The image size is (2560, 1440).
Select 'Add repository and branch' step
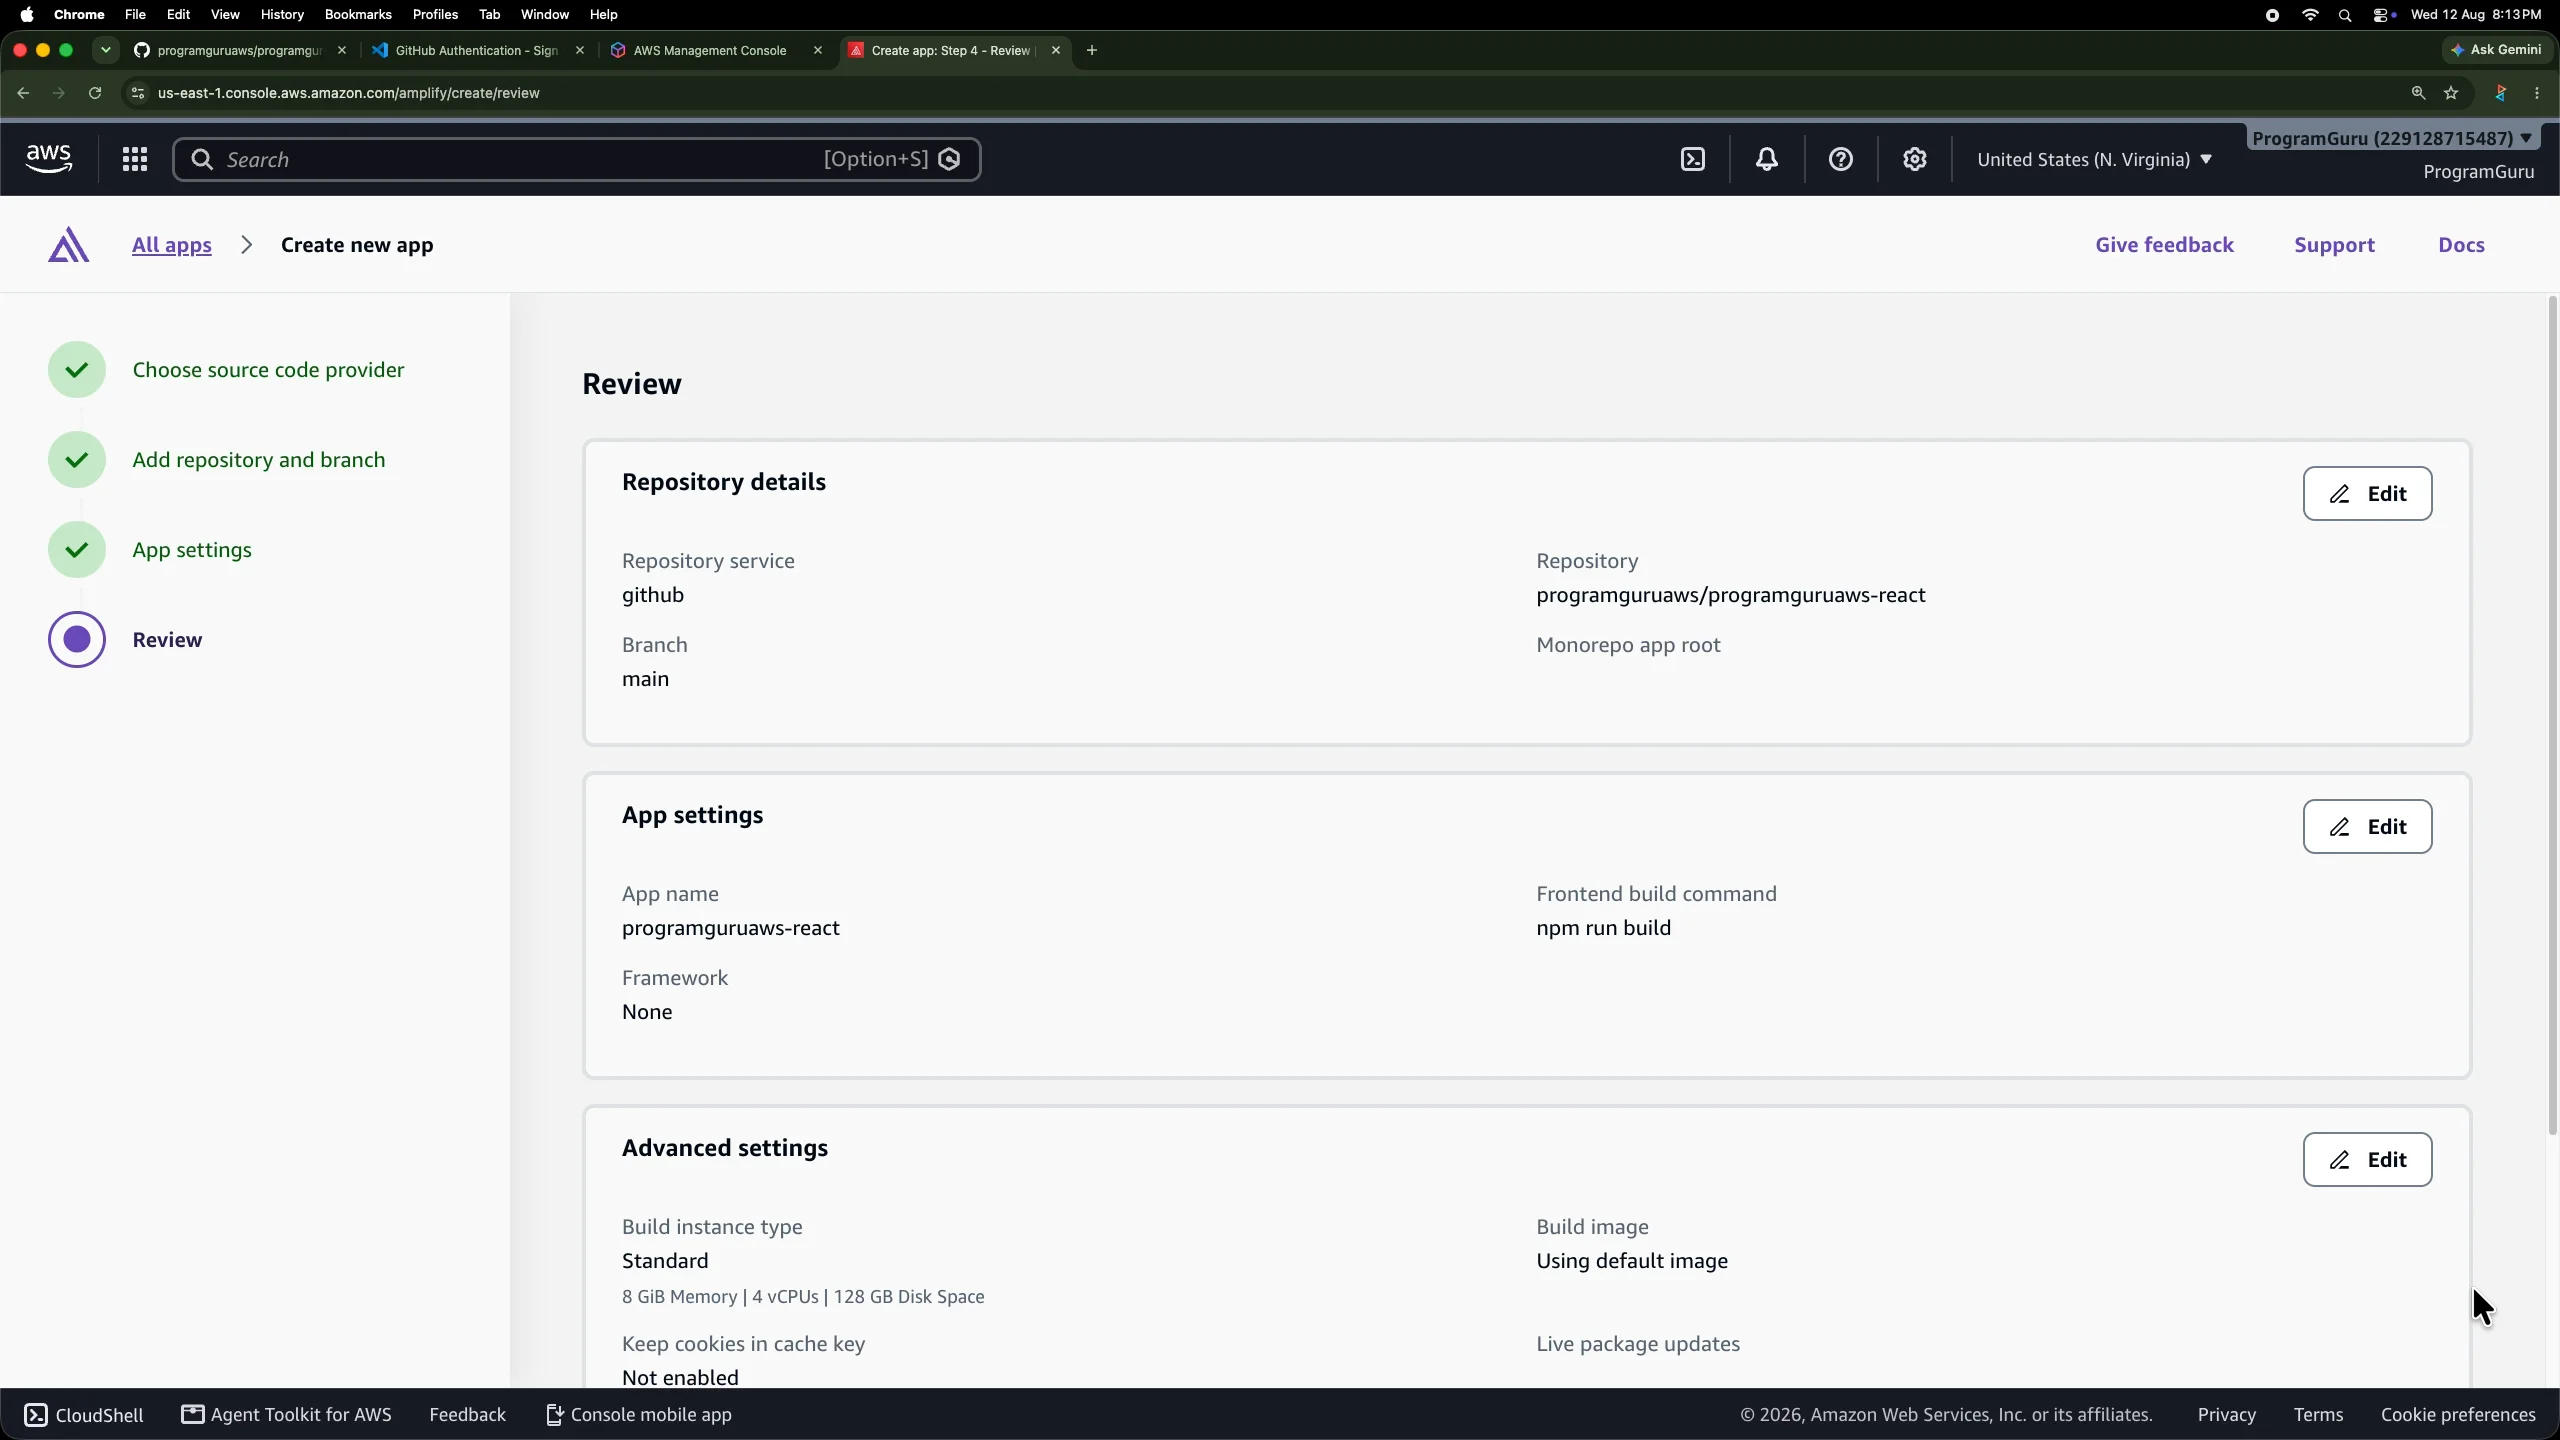(x=259, y=460)
